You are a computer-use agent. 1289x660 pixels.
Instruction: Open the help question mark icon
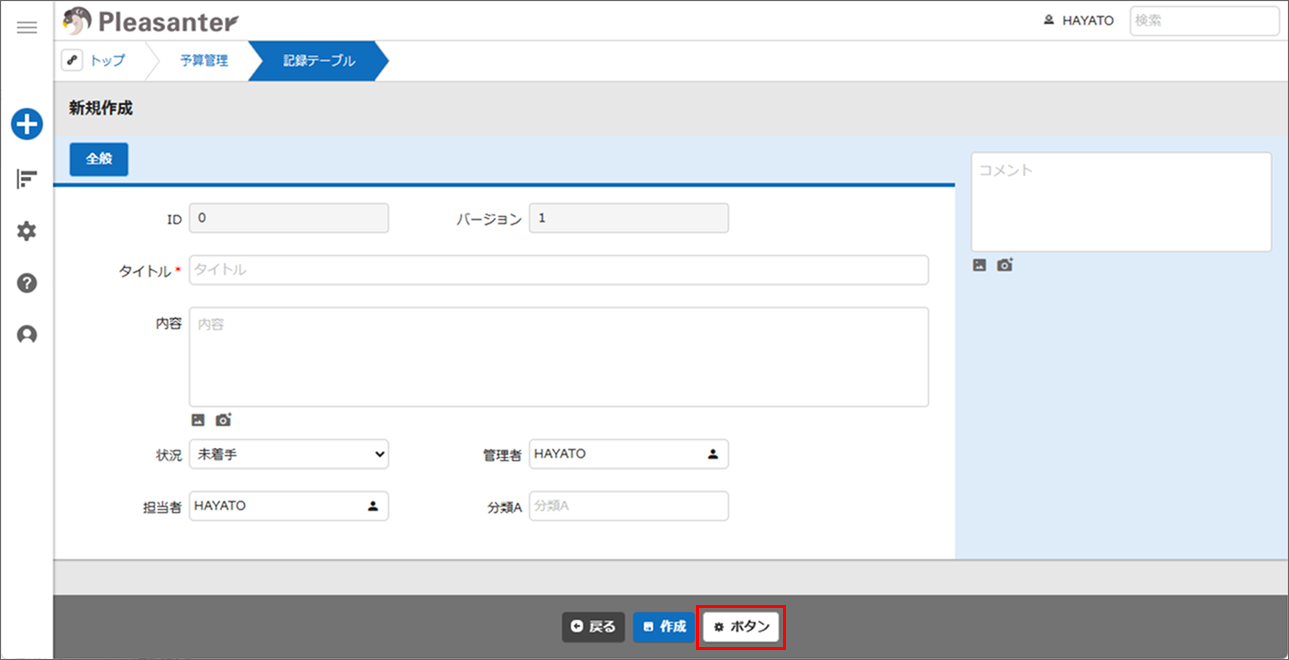pyautogui.click(x=27, y=283)
